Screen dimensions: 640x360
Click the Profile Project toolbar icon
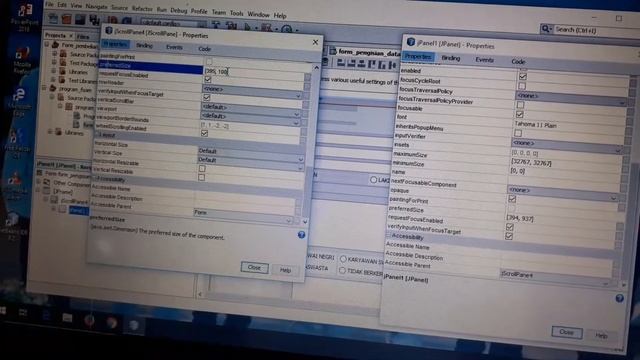click(x=287, y=29)
